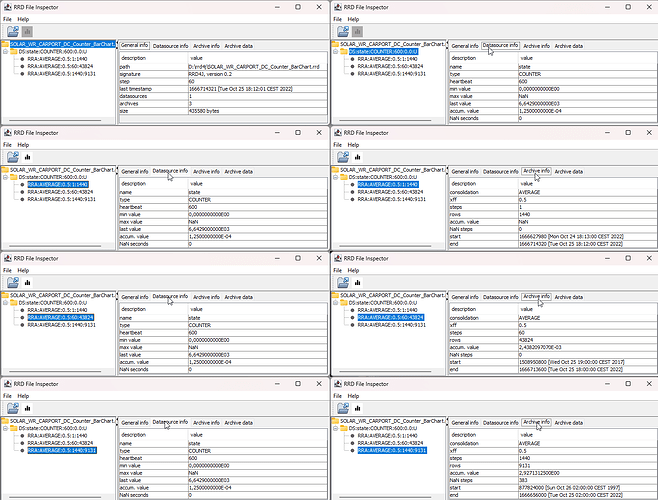Open Help menu in window showing end 1666656000
Screen dimensions: 658x500
(x=353, y=396)
